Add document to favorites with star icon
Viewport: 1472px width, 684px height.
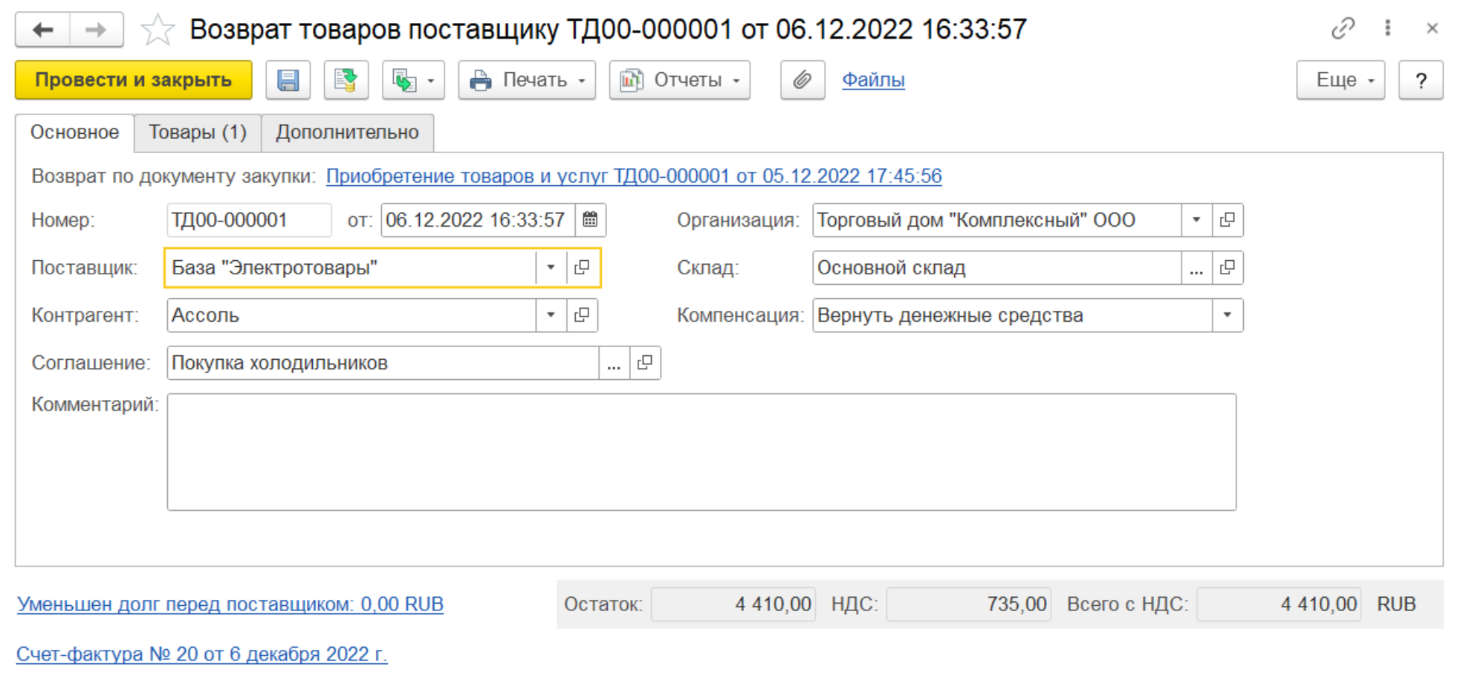tap(157, 30)
